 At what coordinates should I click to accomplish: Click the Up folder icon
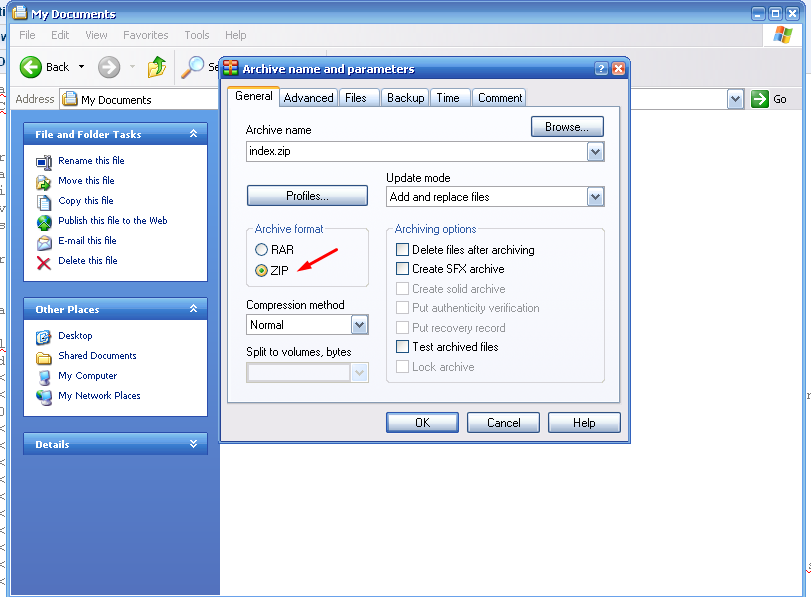157,67
